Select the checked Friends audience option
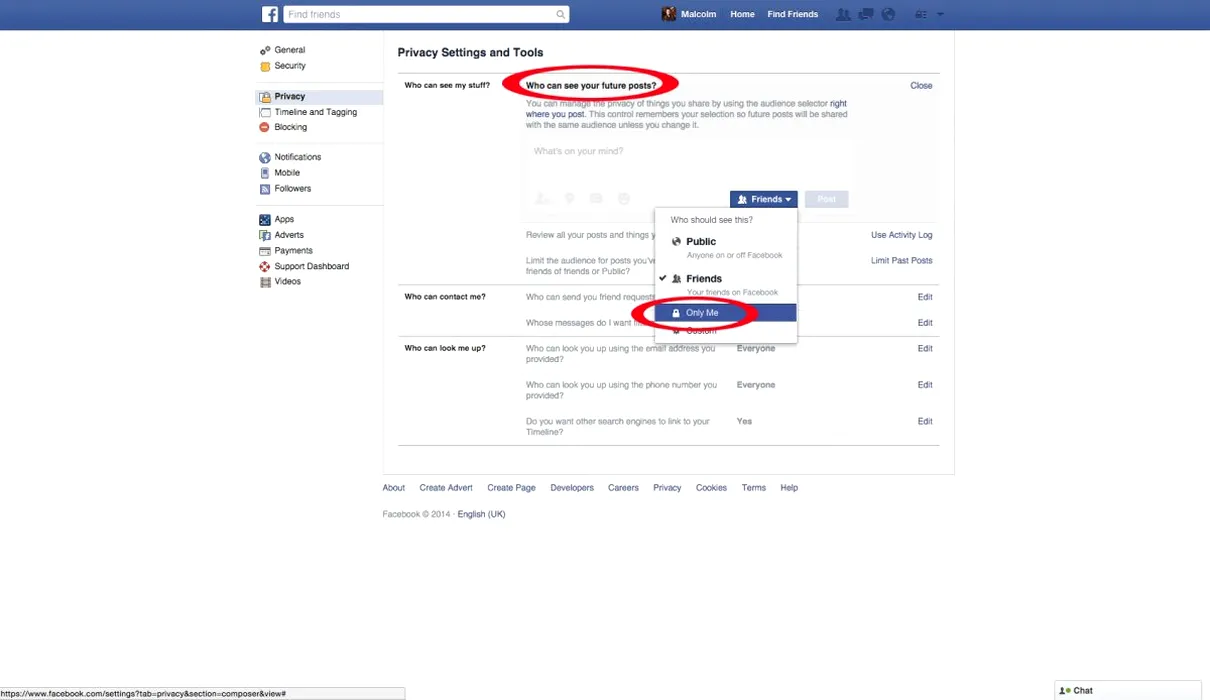The width and height of the screenshot is (1210, 700). 704,279
